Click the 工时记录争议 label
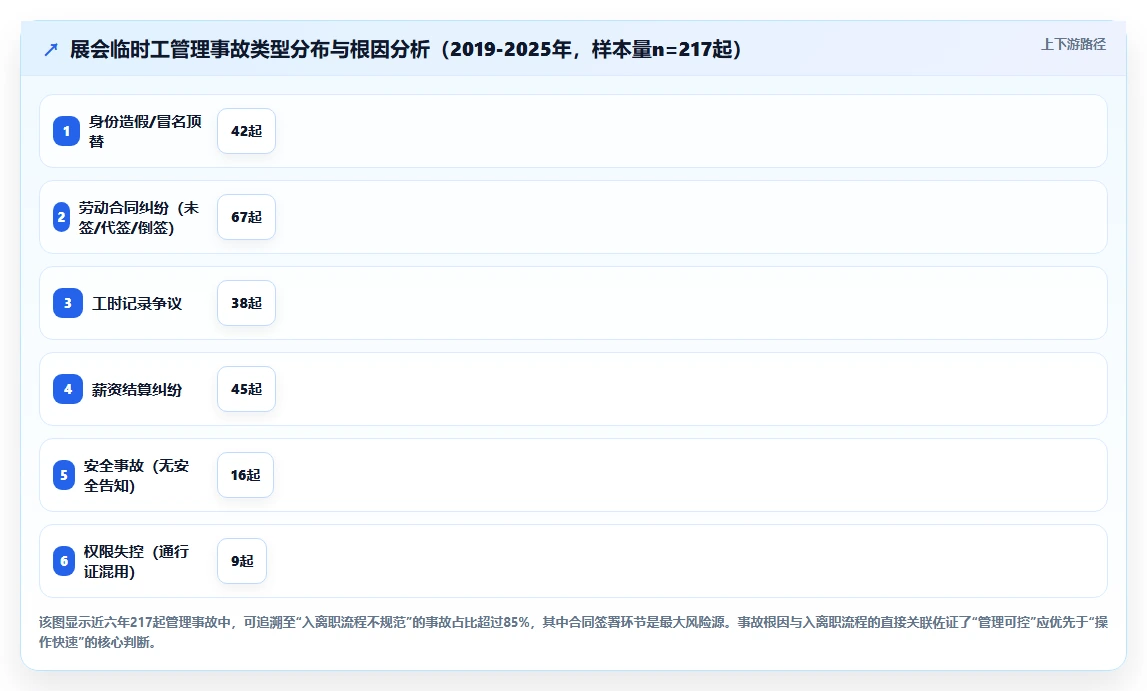Image resolution: width=1147 pixels, height=691 pixels. click(137, 303)
